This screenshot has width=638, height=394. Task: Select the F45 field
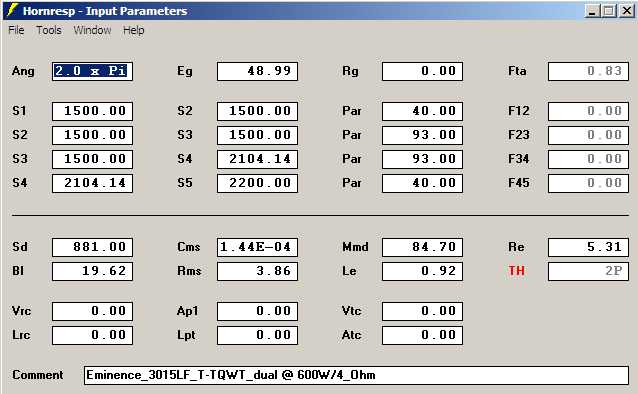point(588,183)
